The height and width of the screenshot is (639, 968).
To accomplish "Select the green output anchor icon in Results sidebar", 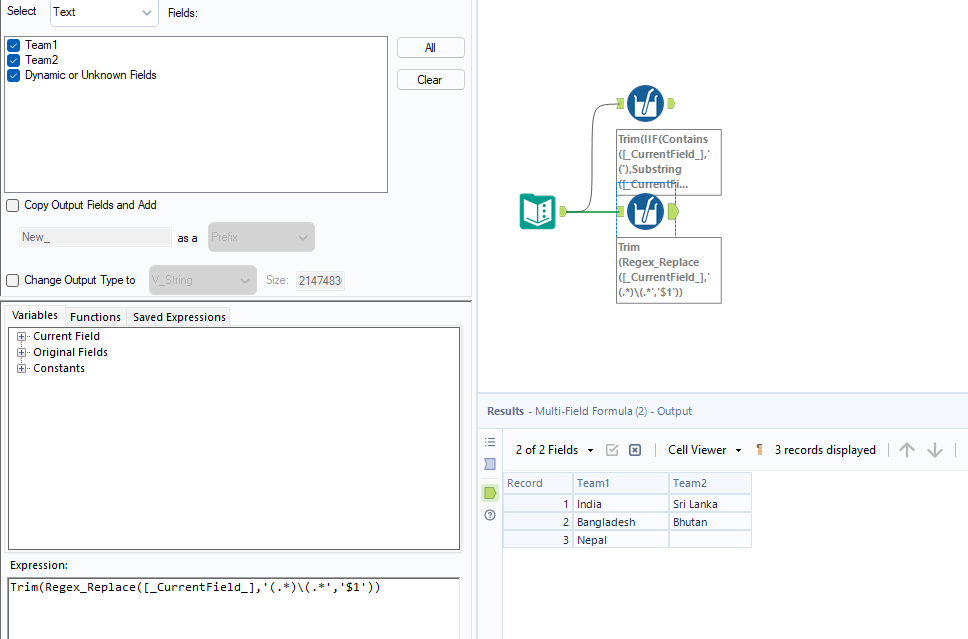I will coord(489,492).
